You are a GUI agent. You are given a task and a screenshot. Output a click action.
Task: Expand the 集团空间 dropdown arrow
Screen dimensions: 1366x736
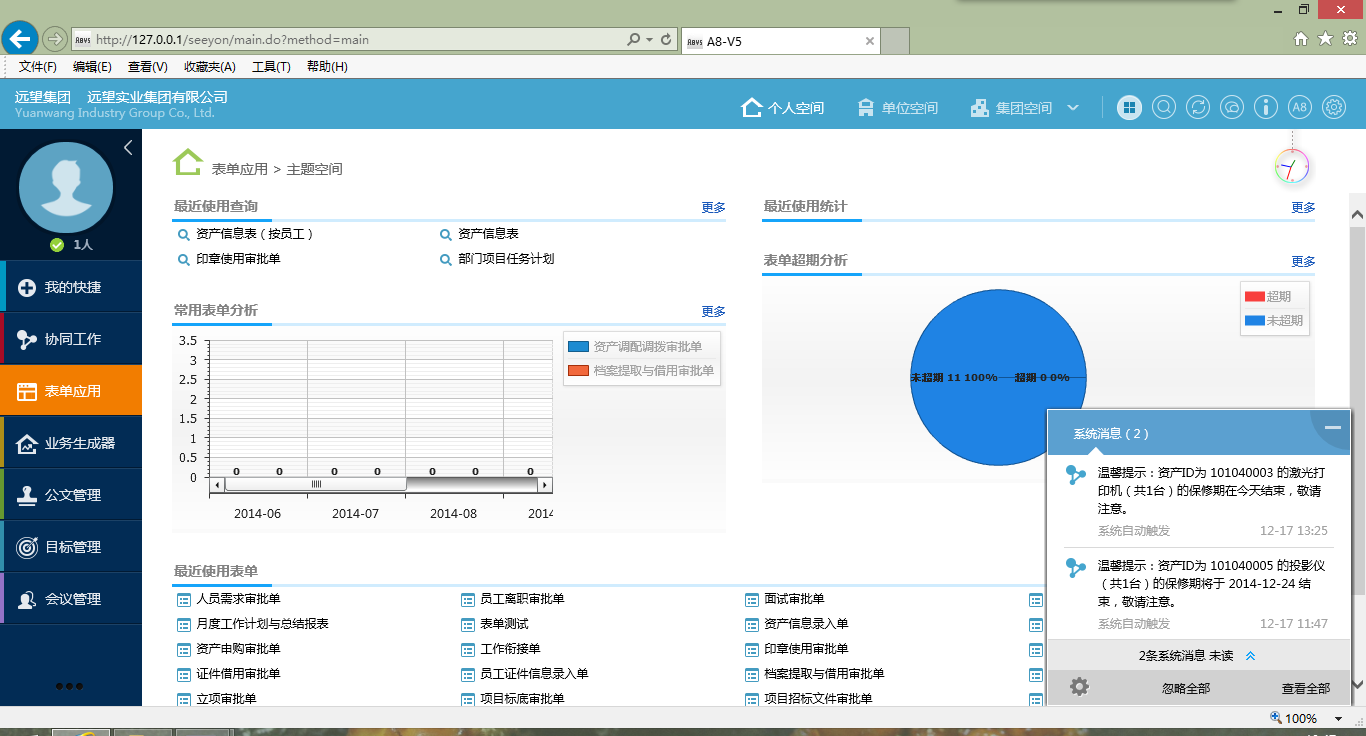1073,108
